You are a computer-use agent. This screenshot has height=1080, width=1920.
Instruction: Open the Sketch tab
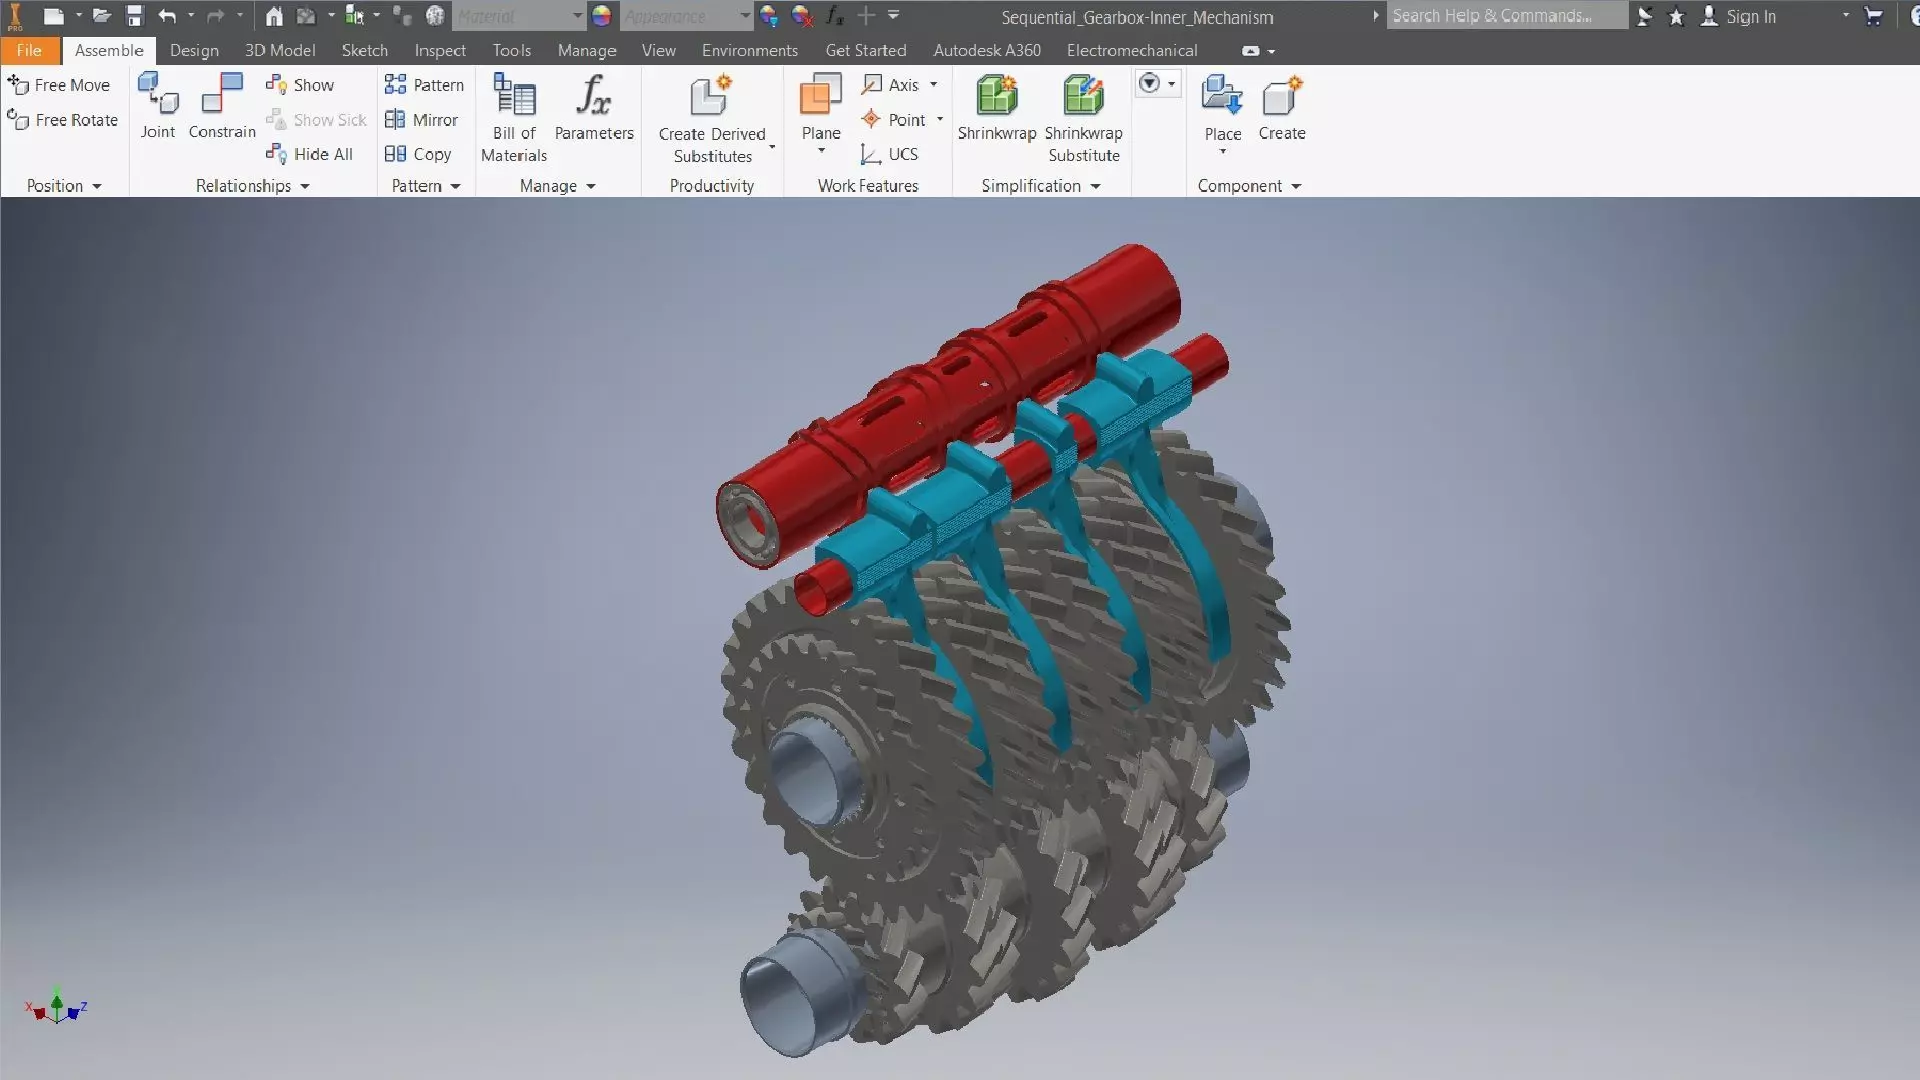pos(364,50)
